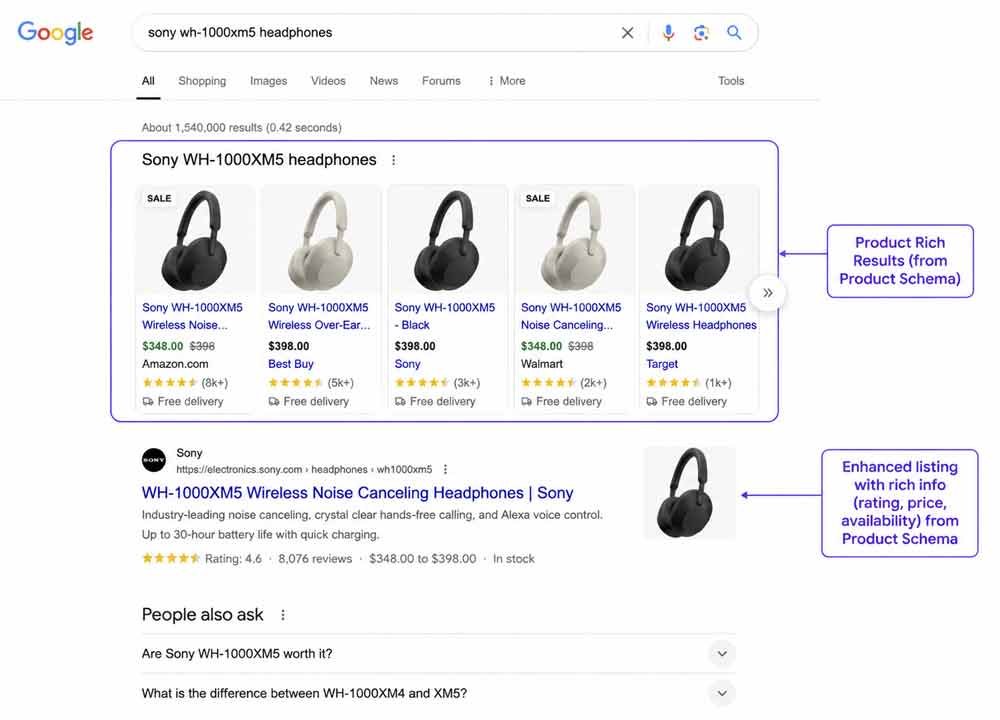The image size is (1000, 720).
Task: Click the Walmart (2k+) star rating
Action: (563, 383)
